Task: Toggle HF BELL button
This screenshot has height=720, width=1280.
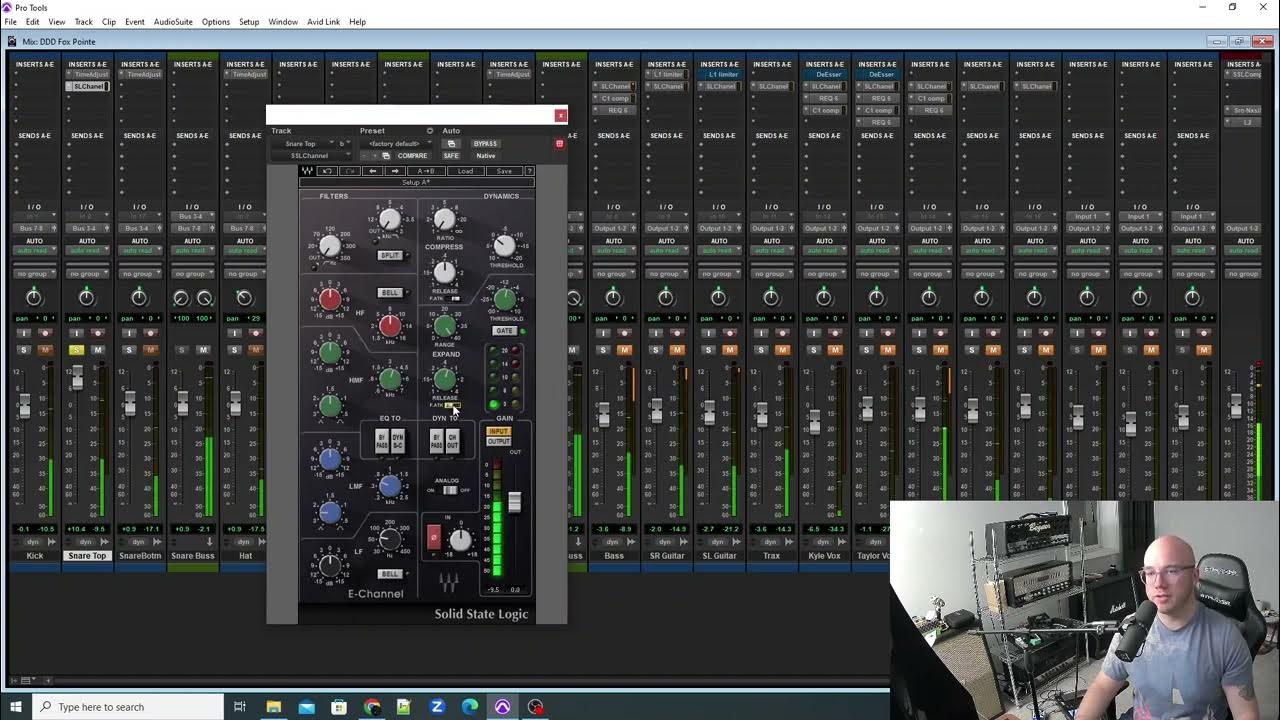Action: [x=390, y=293]
